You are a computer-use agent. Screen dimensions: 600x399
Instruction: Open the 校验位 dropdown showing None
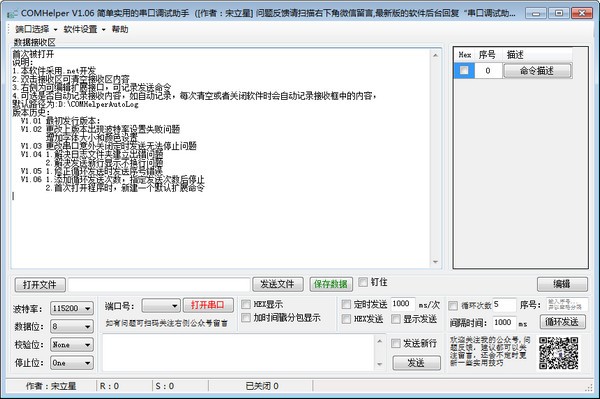click(x=72, y=345)
